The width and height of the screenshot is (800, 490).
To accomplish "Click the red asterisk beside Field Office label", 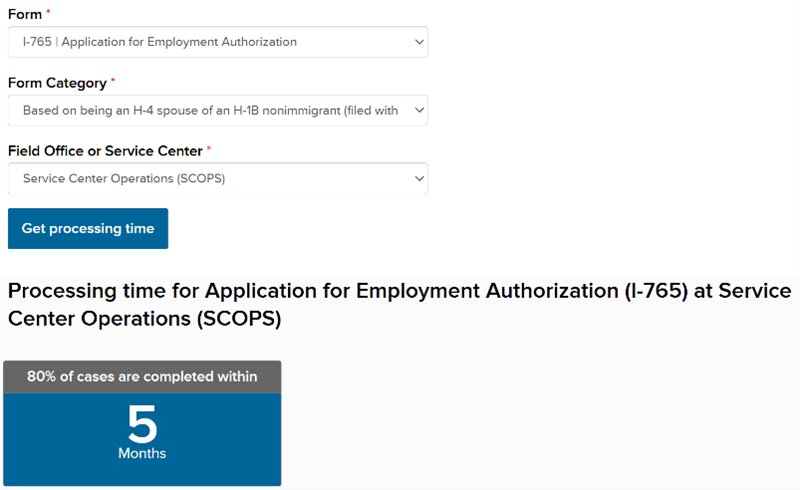I will pyautogui.click(x=209, y=150).
